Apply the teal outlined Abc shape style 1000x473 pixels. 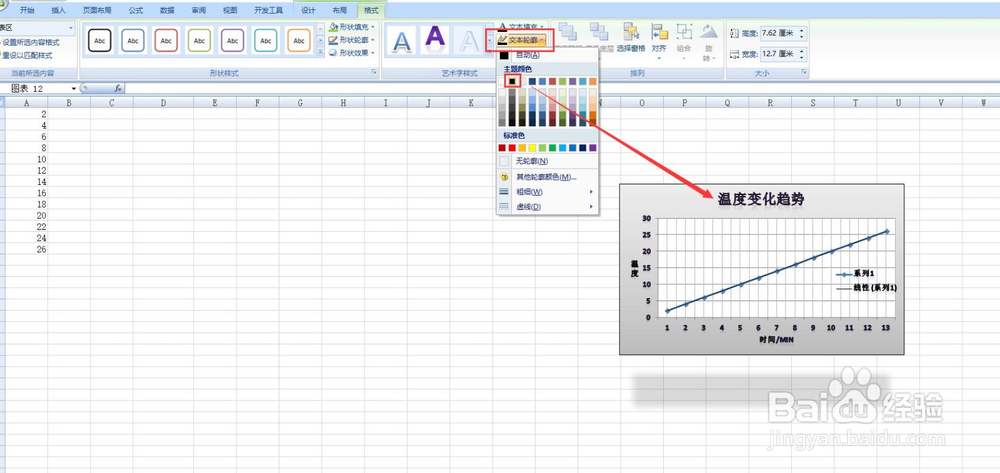pyautogui.click(x=266, y=40)
